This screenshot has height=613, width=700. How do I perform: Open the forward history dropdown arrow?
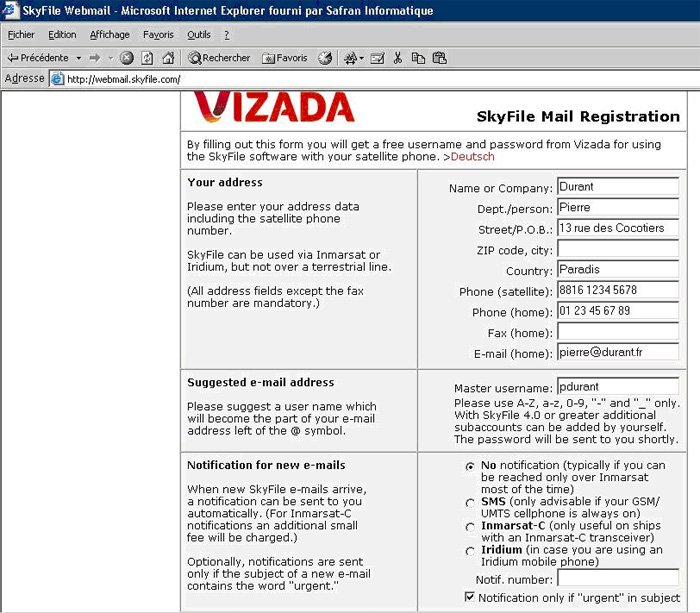click(x=110, y=58)
